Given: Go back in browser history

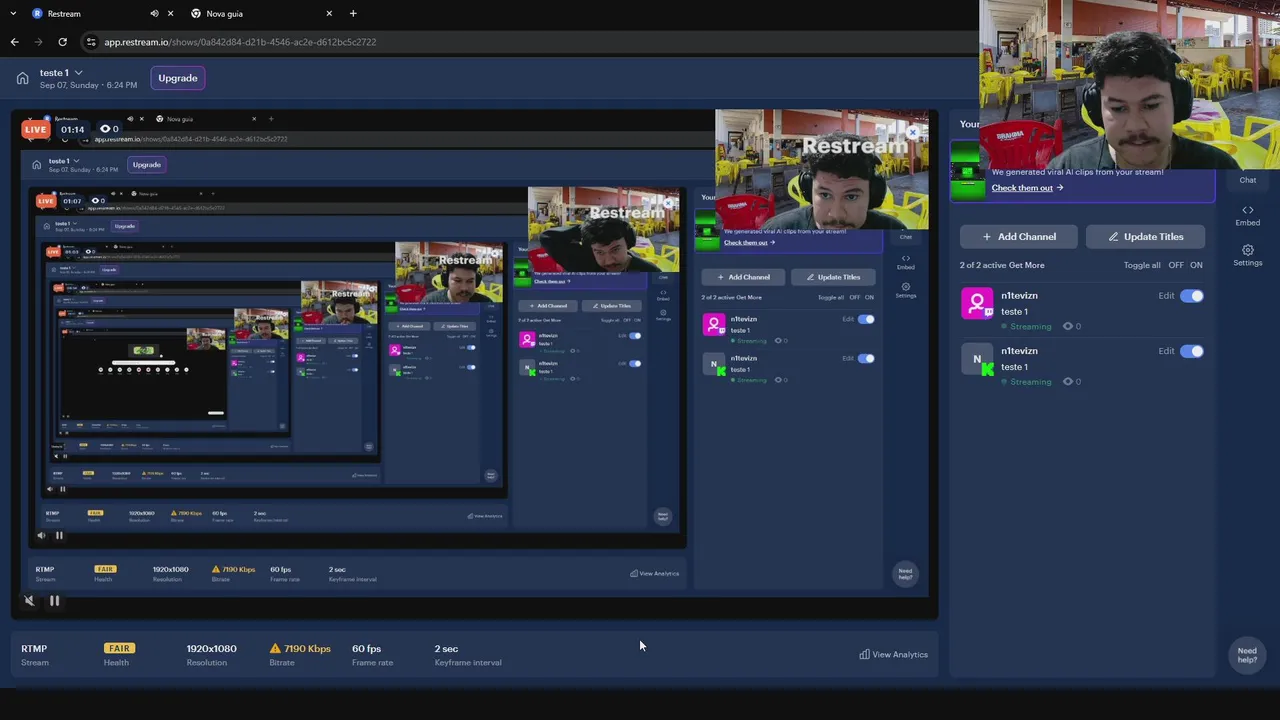Looking at the screenshot, I should tap(14, 42).
